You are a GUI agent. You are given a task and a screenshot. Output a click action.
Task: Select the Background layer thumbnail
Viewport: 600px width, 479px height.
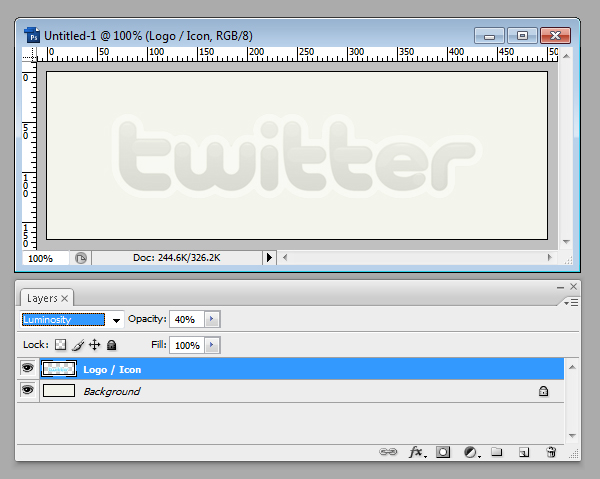coord(59,391)
